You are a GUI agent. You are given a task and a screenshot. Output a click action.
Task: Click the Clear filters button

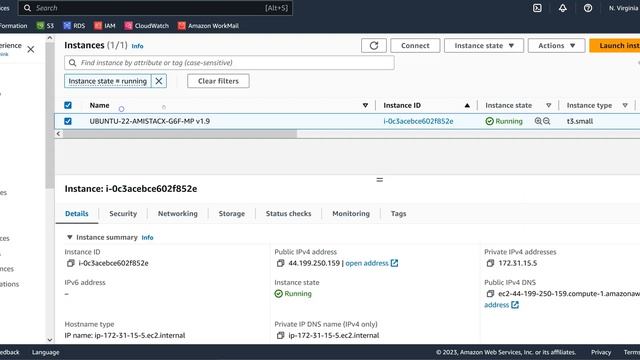[x=218, y=81]
